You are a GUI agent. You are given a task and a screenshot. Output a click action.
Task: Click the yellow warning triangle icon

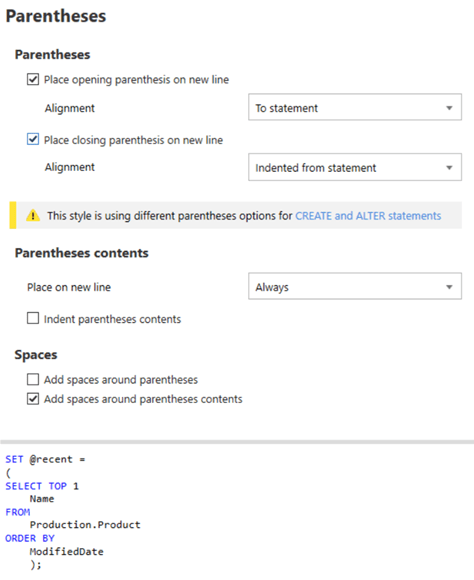pos(33,215)
